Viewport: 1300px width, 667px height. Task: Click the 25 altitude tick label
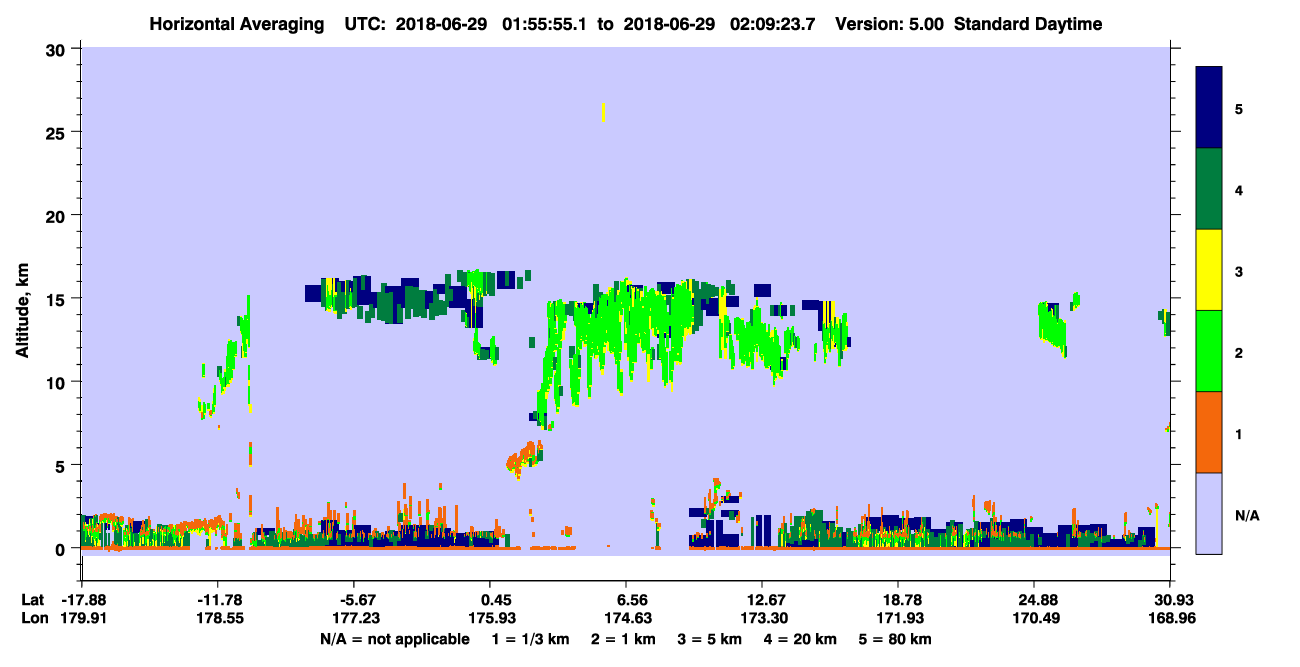pyautogui.click(x=57, y=132)
